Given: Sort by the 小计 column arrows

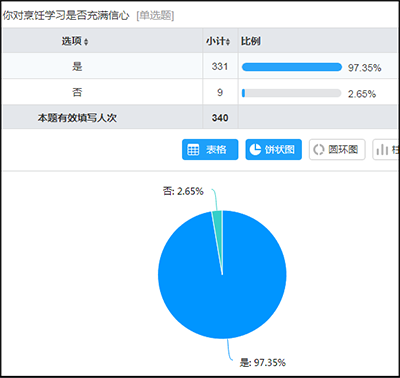Looking at the screenshot, I should click(x=228, y=42).
